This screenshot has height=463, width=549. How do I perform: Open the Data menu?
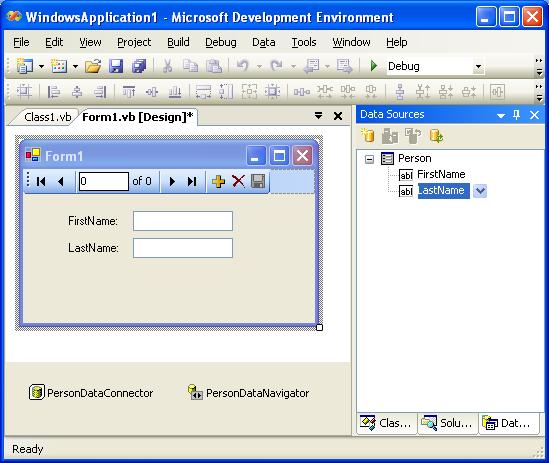point(264,42)
